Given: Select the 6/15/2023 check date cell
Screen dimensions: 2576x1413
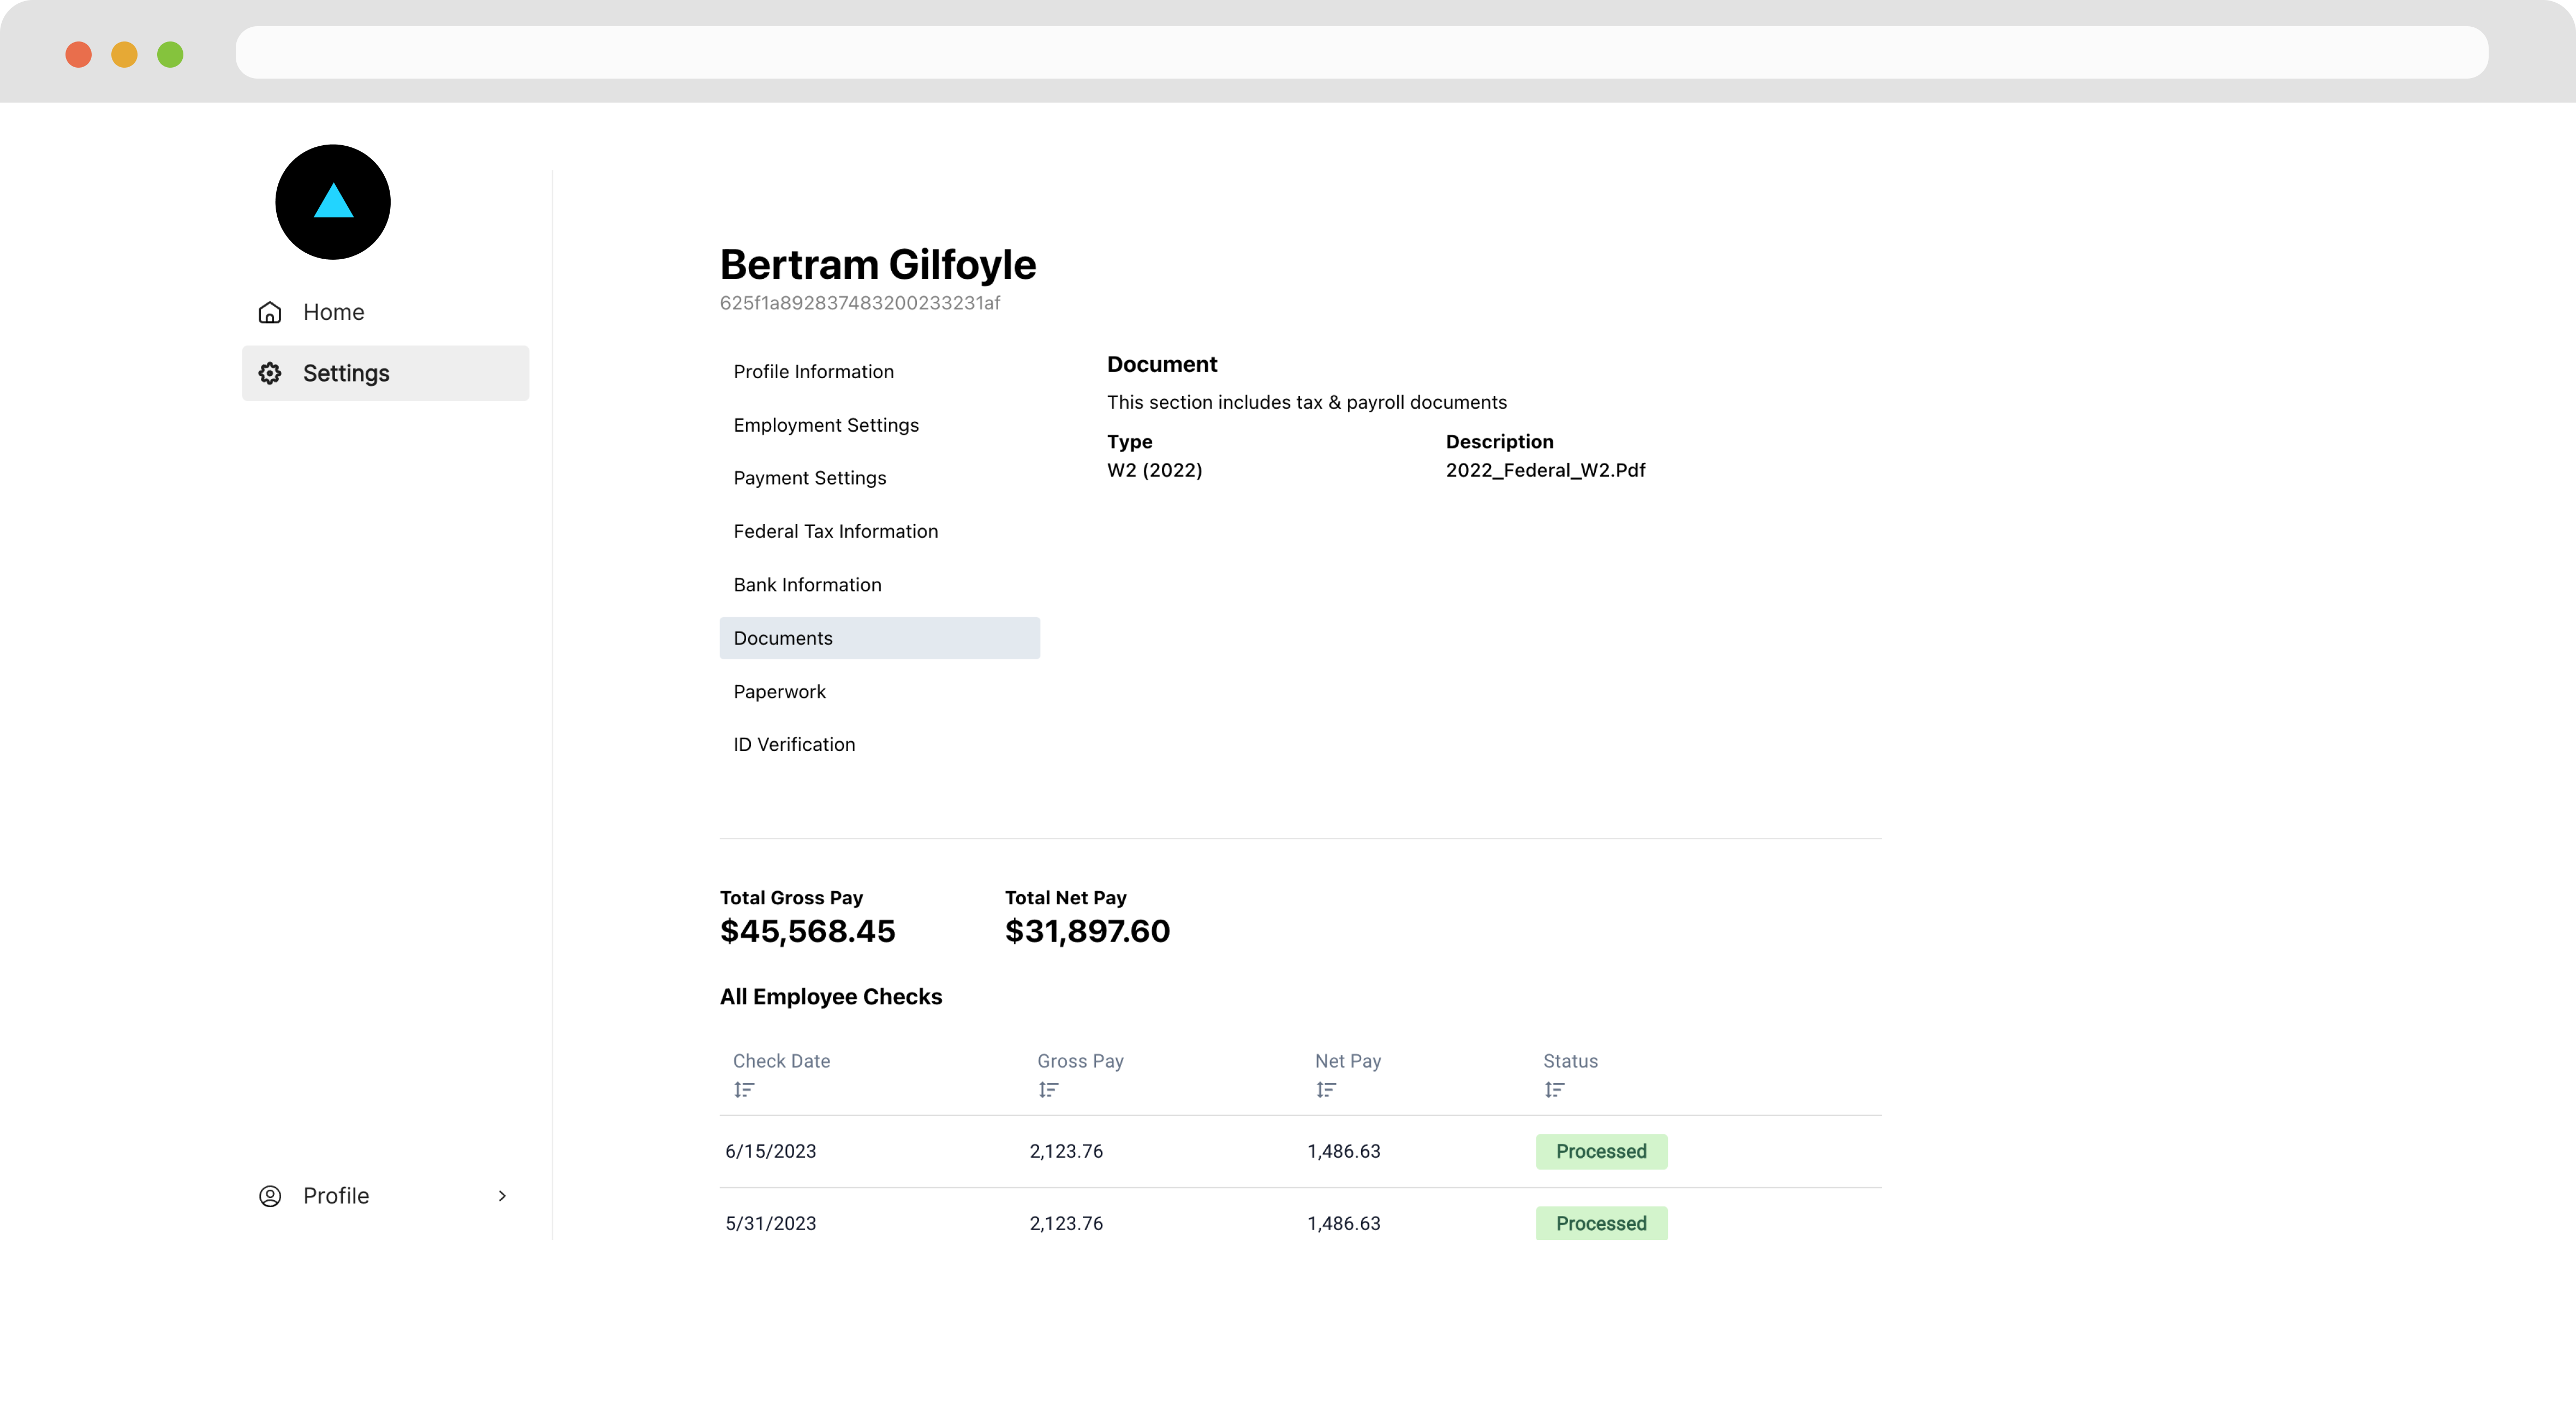Looking at the screenshot, I should click(770, 1152).
